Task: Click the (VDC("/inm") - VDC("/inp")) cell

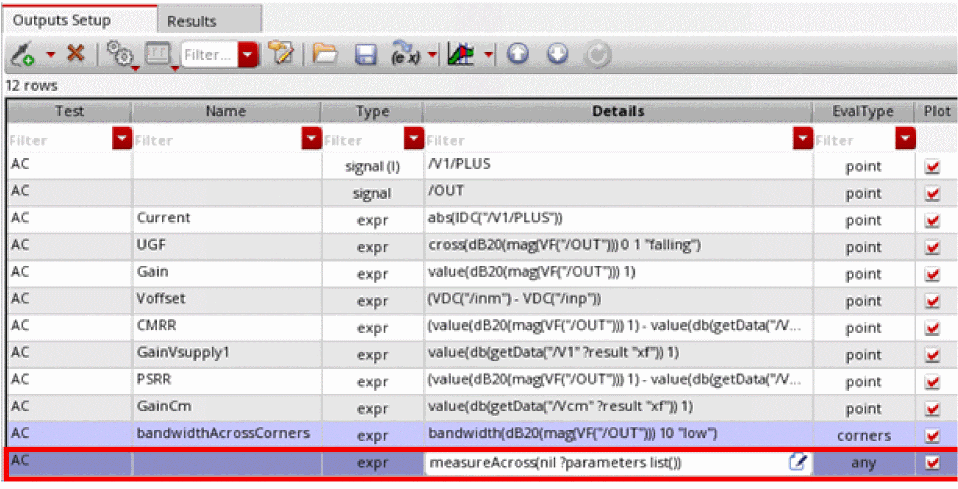Action: pyautogui.click(x=618, y=300)
